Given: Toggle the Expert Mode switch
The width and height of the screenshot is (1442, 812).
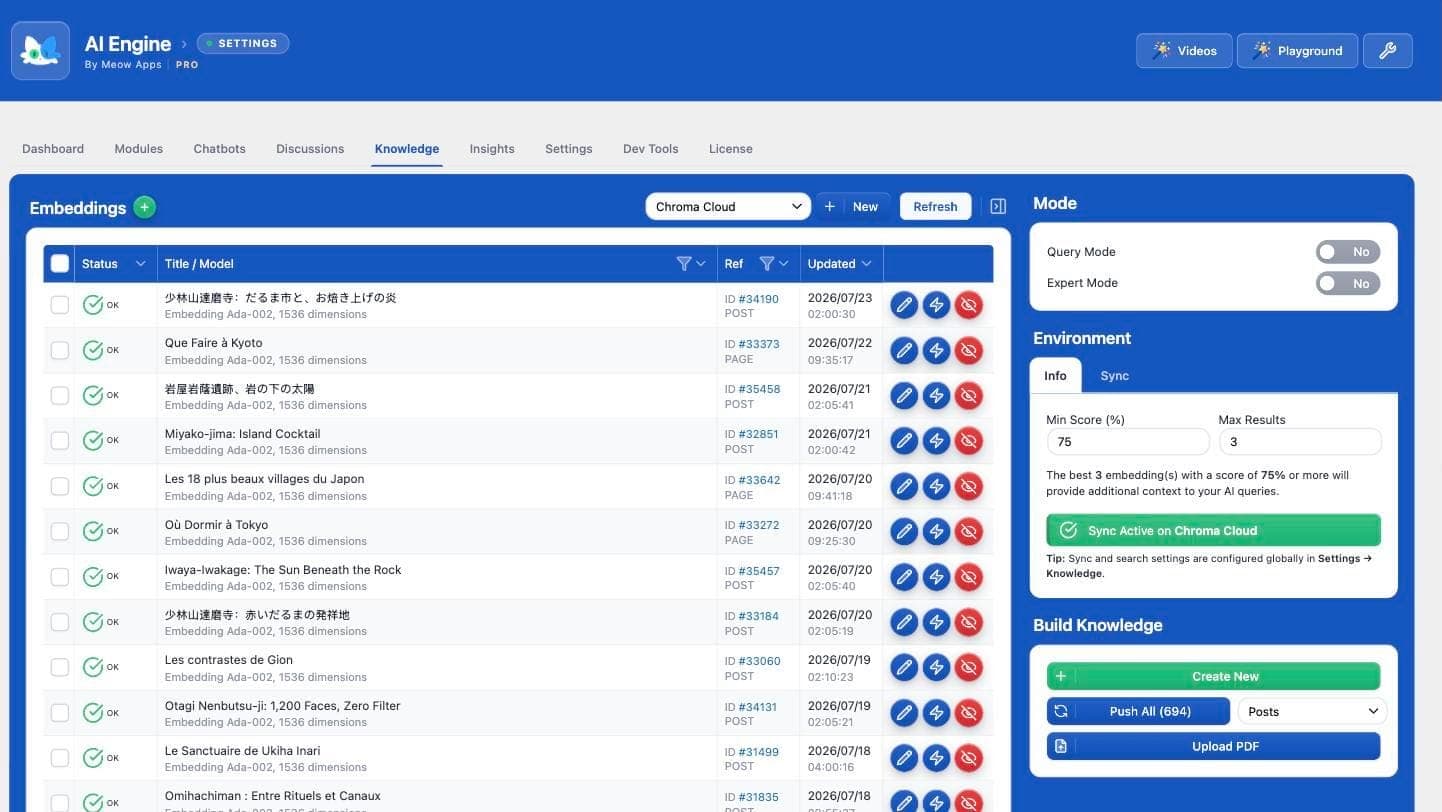Looking at the screenshot, I should point(1348,283).
